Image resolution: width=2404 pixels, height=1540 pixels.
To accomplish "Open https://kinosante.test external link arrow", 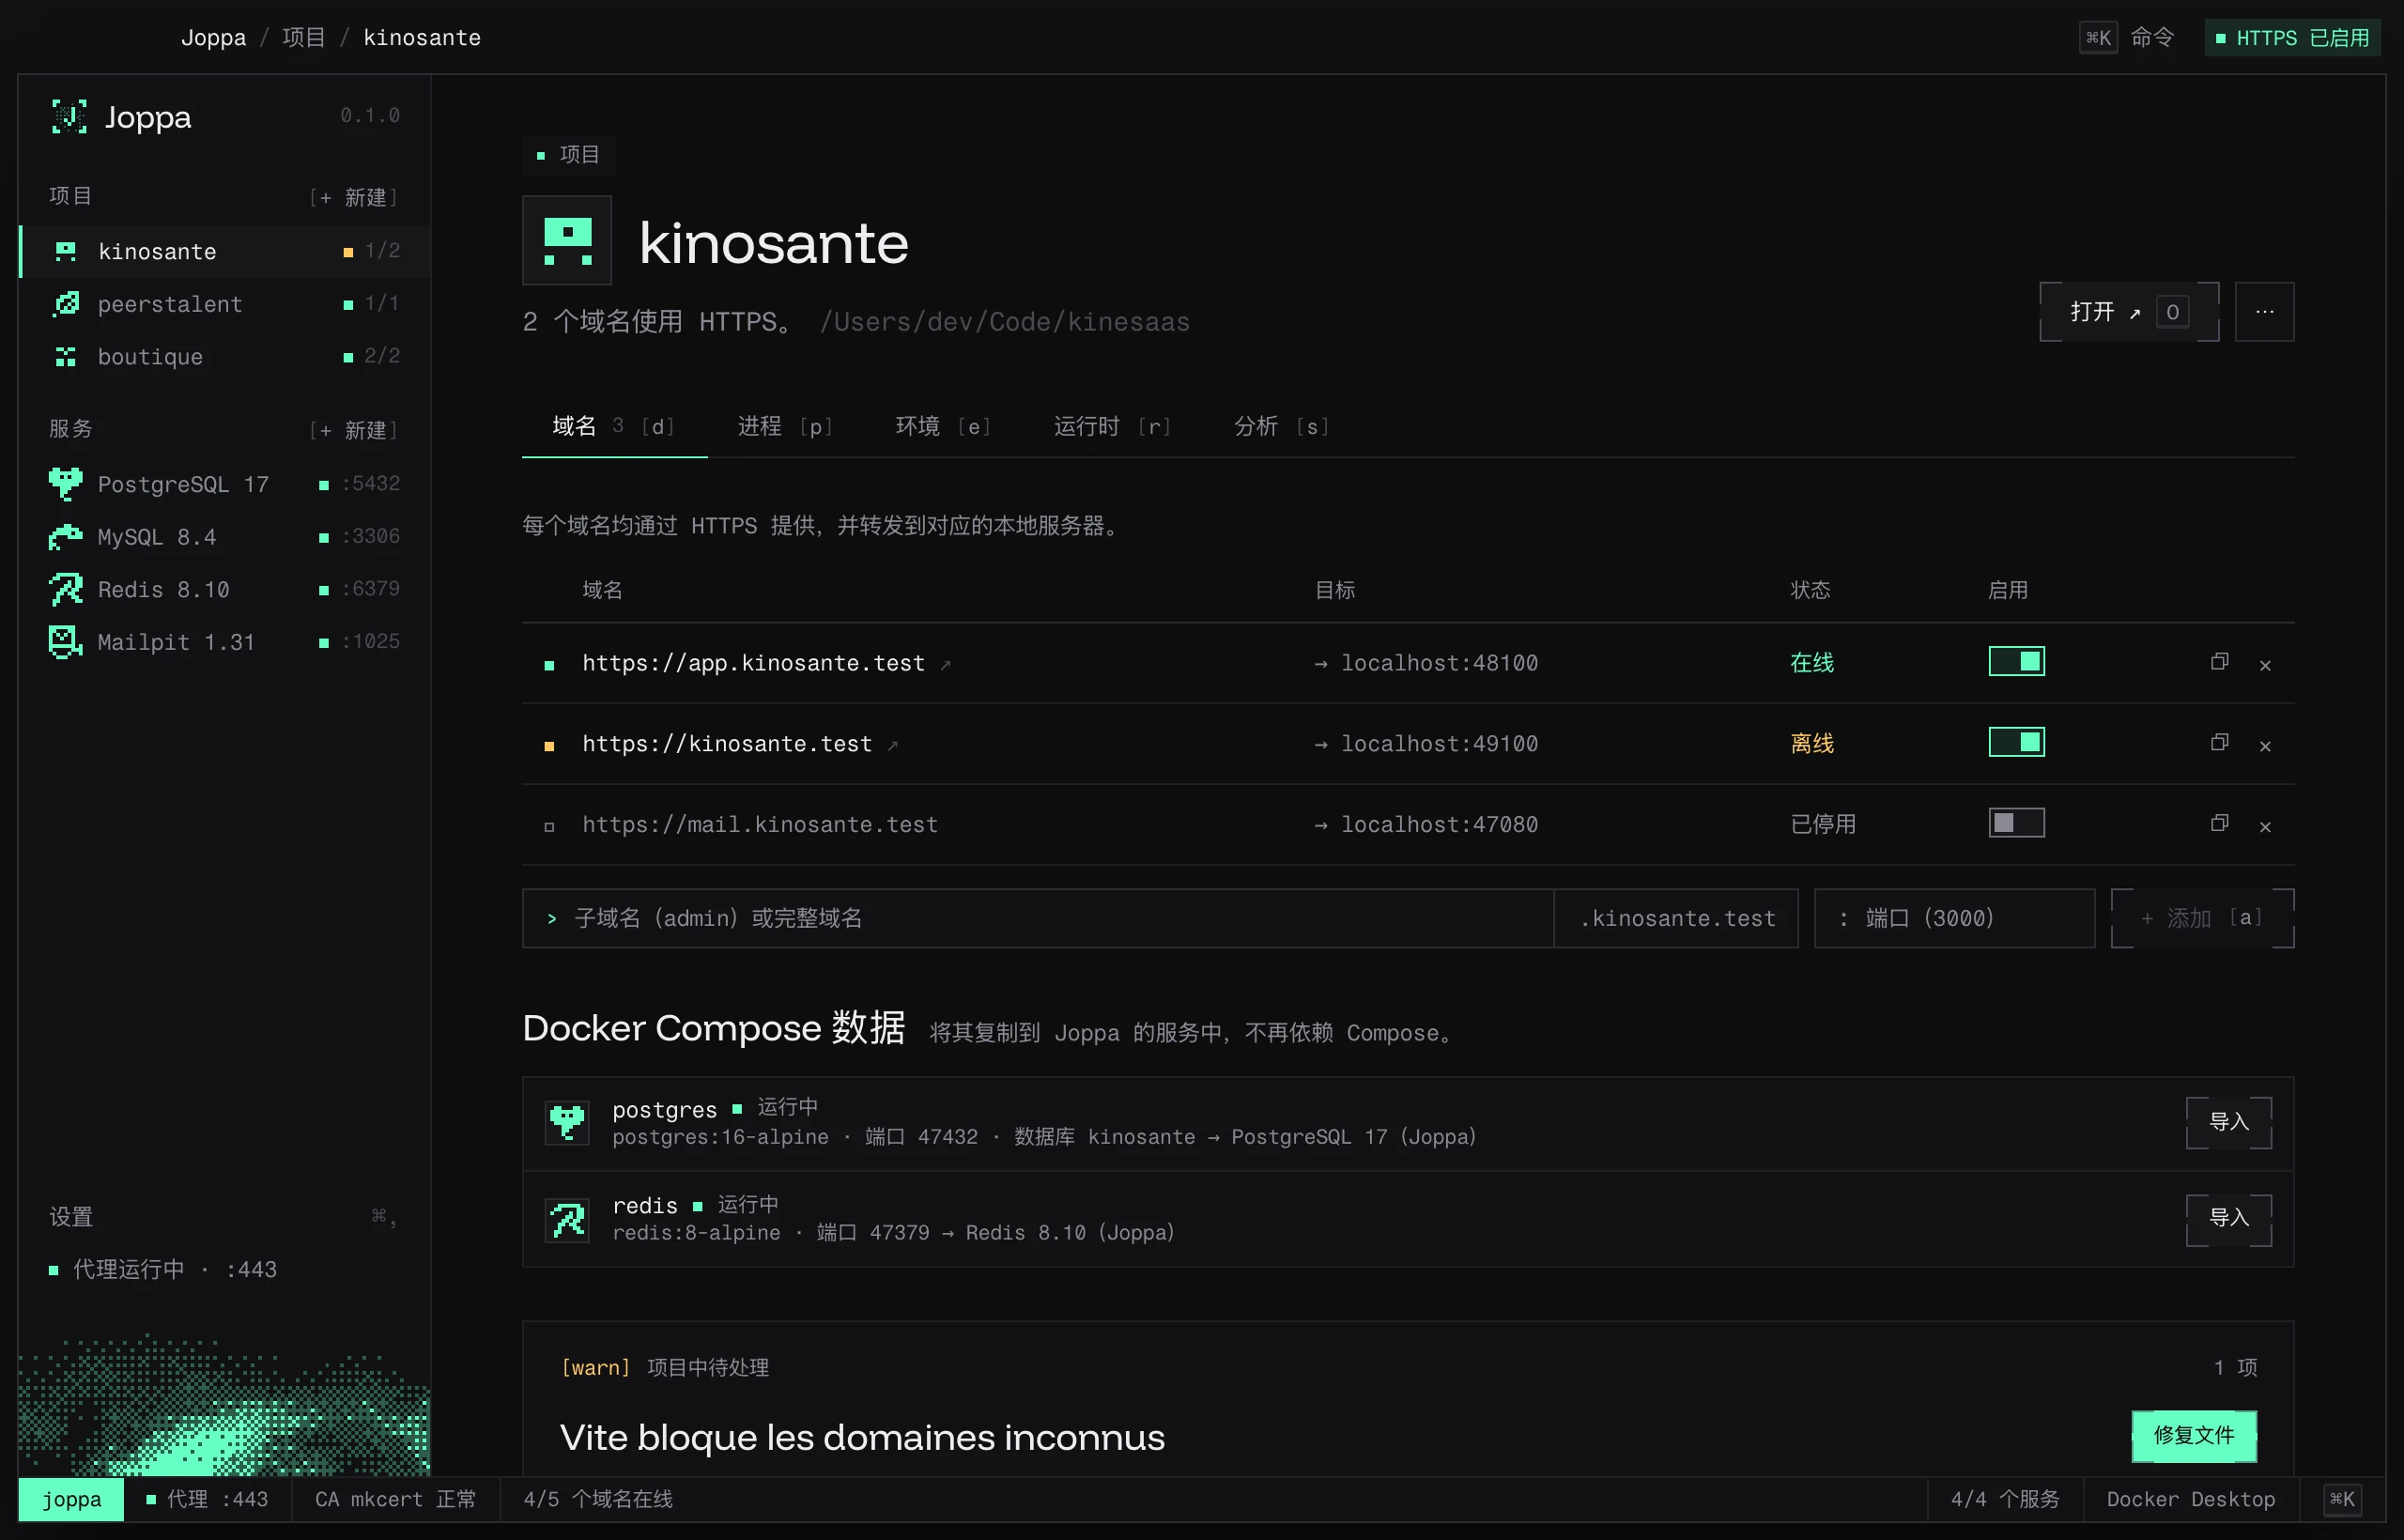I will click(892, 745).
